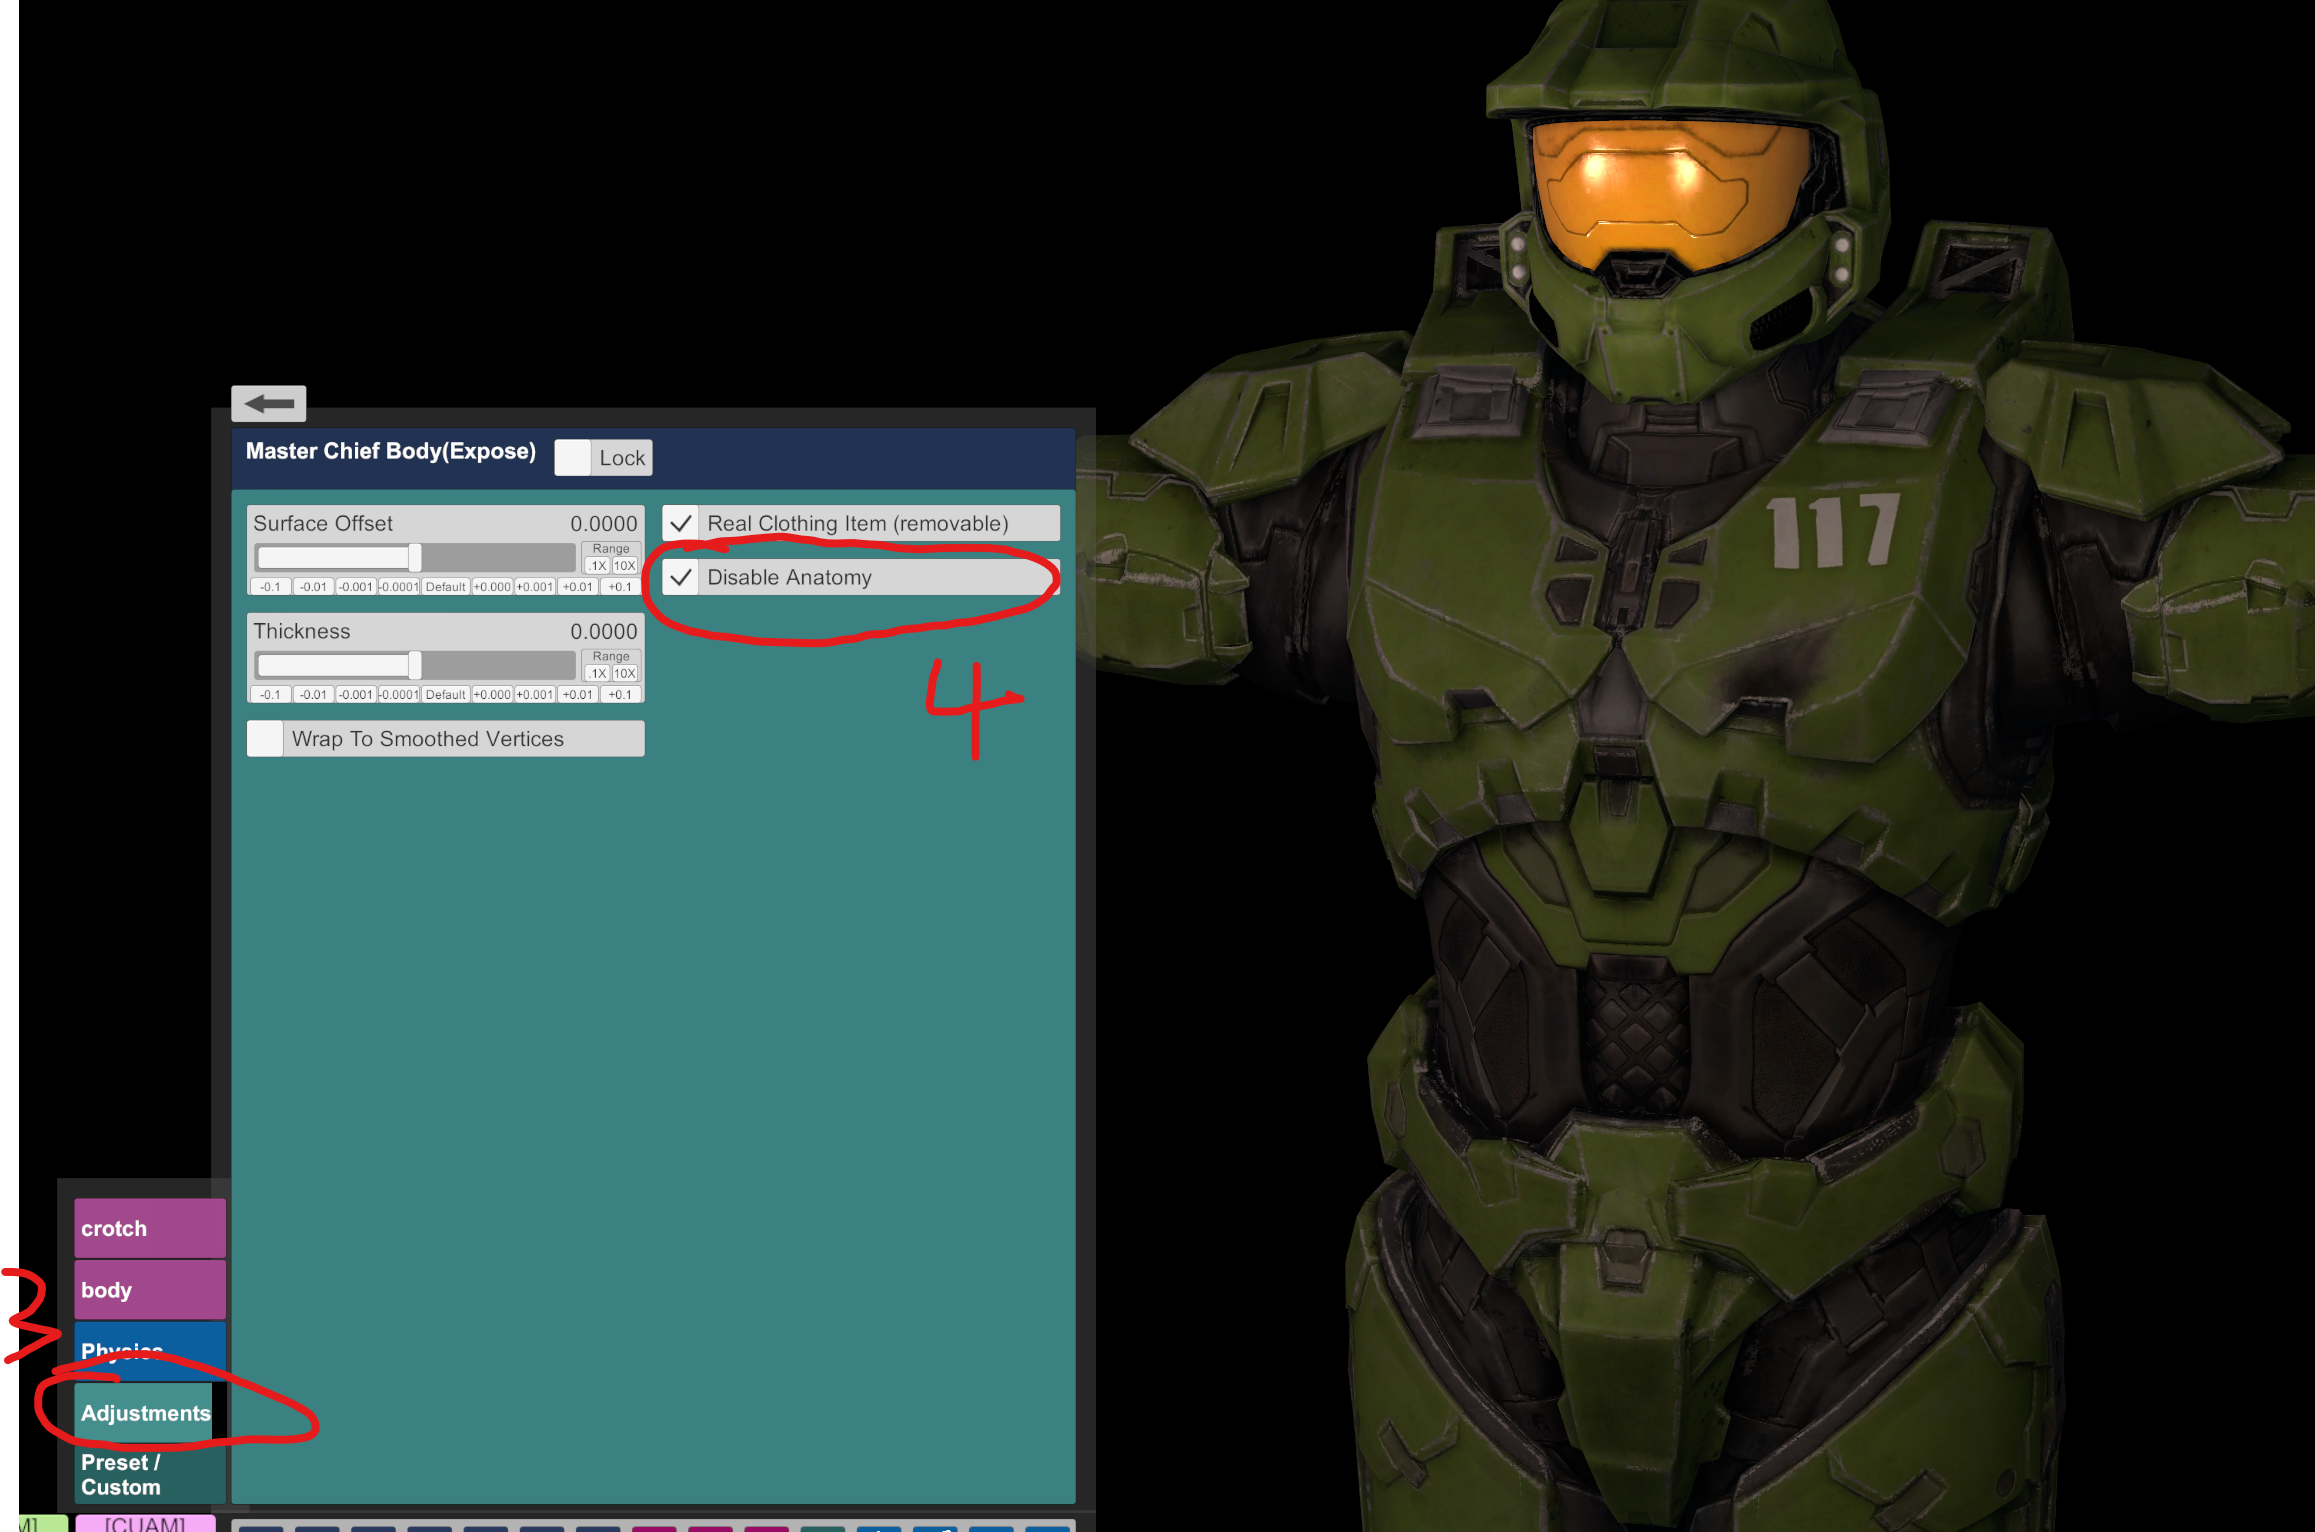Click the Thickness slider track

pos(415,665)
